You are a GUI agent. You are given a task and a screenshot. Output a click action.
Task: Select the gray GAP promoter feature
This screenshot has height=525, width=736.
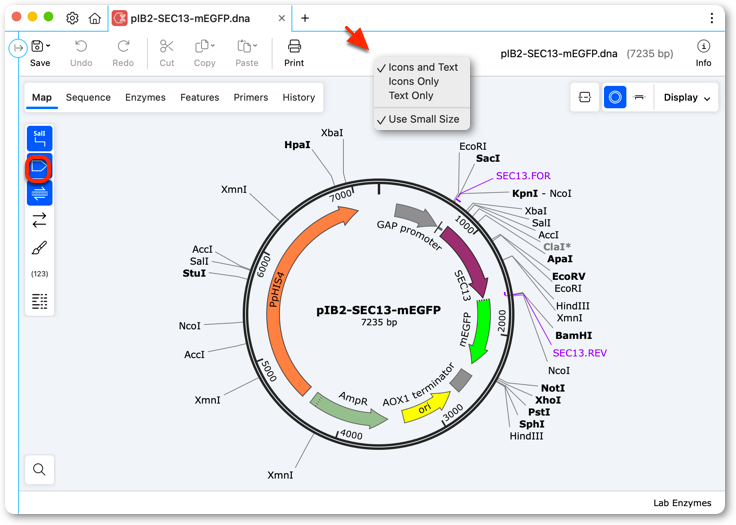click(x=415, y=216)
